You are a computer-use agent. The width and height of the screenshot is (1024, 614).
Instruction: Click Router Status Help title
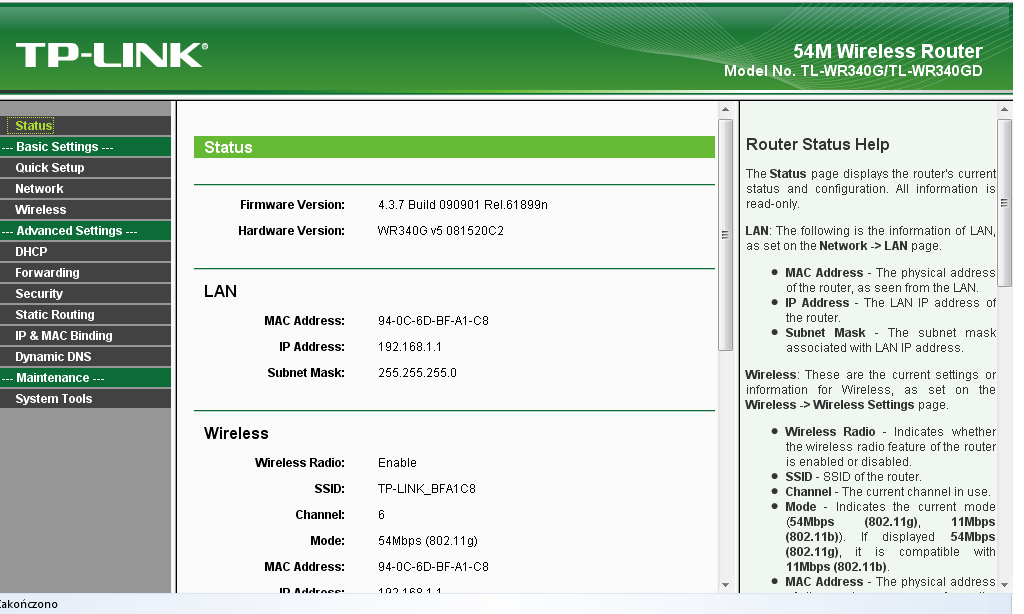pyautogui.click(x=818, y=144)
